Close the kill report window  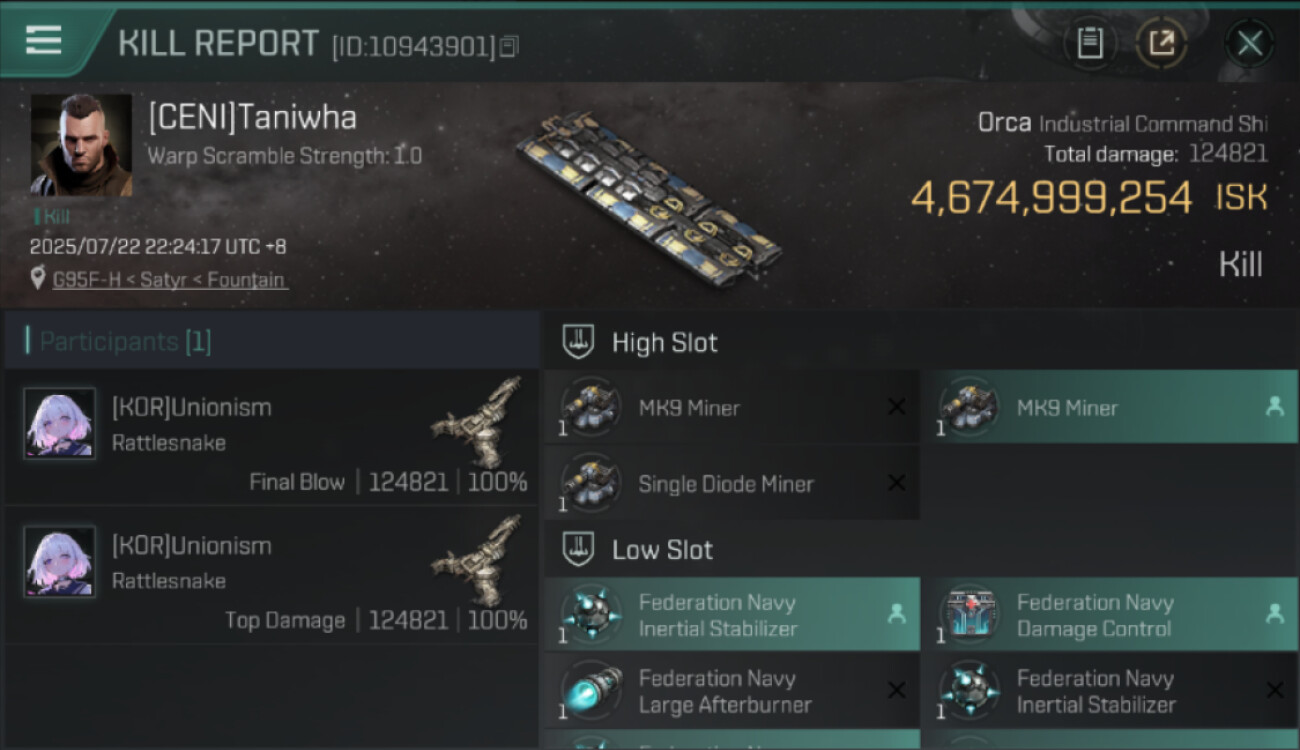pyautogui.click(x=1249, y=43)
